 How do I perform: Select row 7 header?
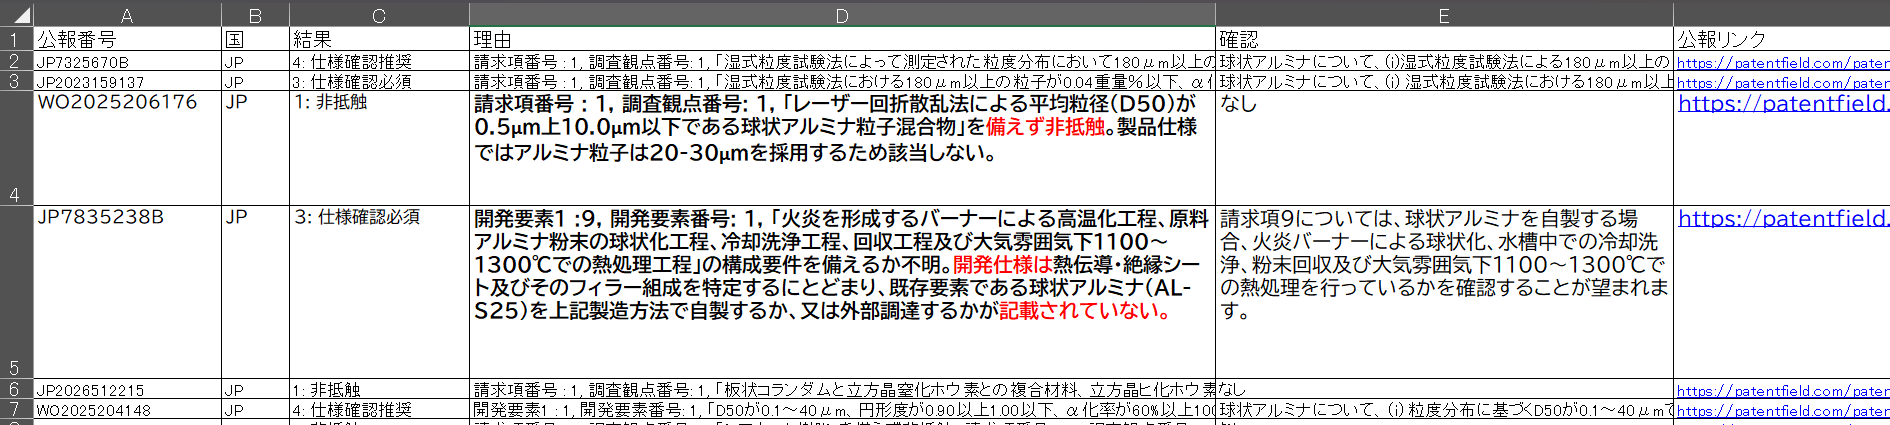tap(17, 409)
